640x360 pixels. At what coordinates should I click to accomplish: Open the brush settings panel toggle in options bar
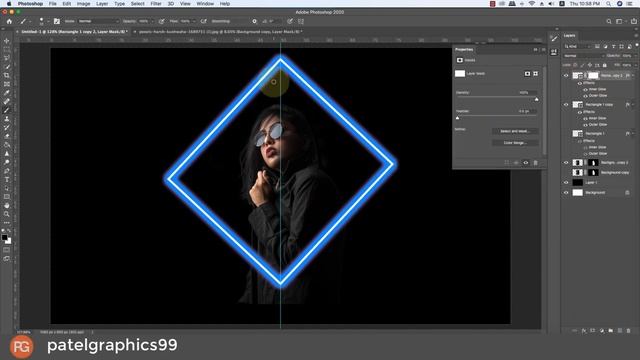[x=57, y=21]
